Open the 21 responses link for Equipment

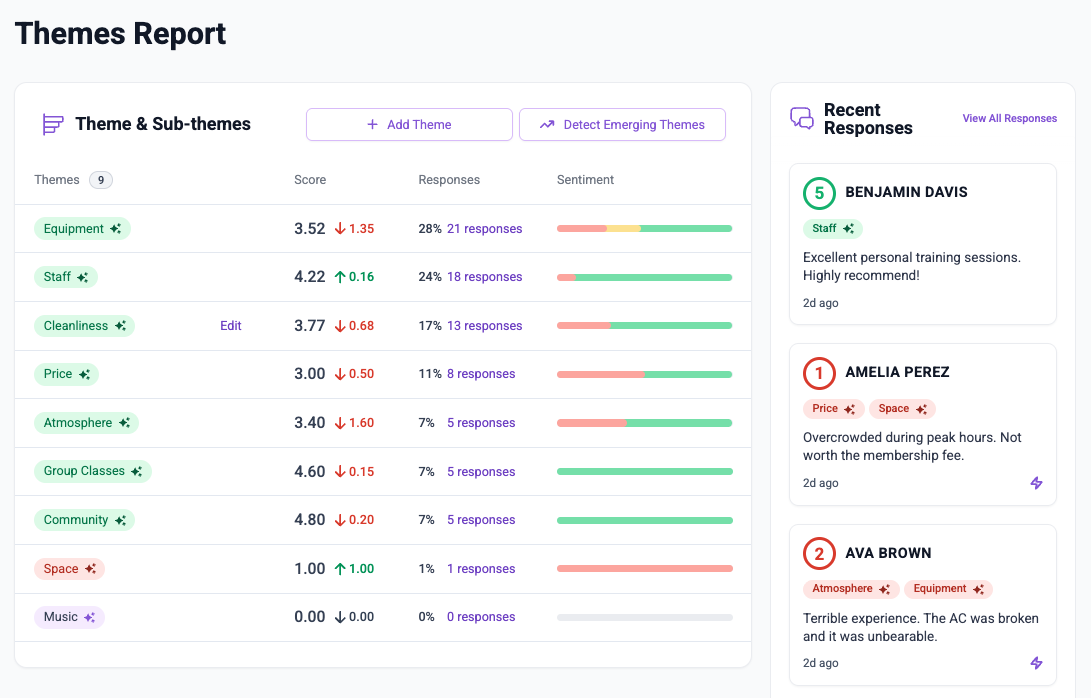(484, 229)
